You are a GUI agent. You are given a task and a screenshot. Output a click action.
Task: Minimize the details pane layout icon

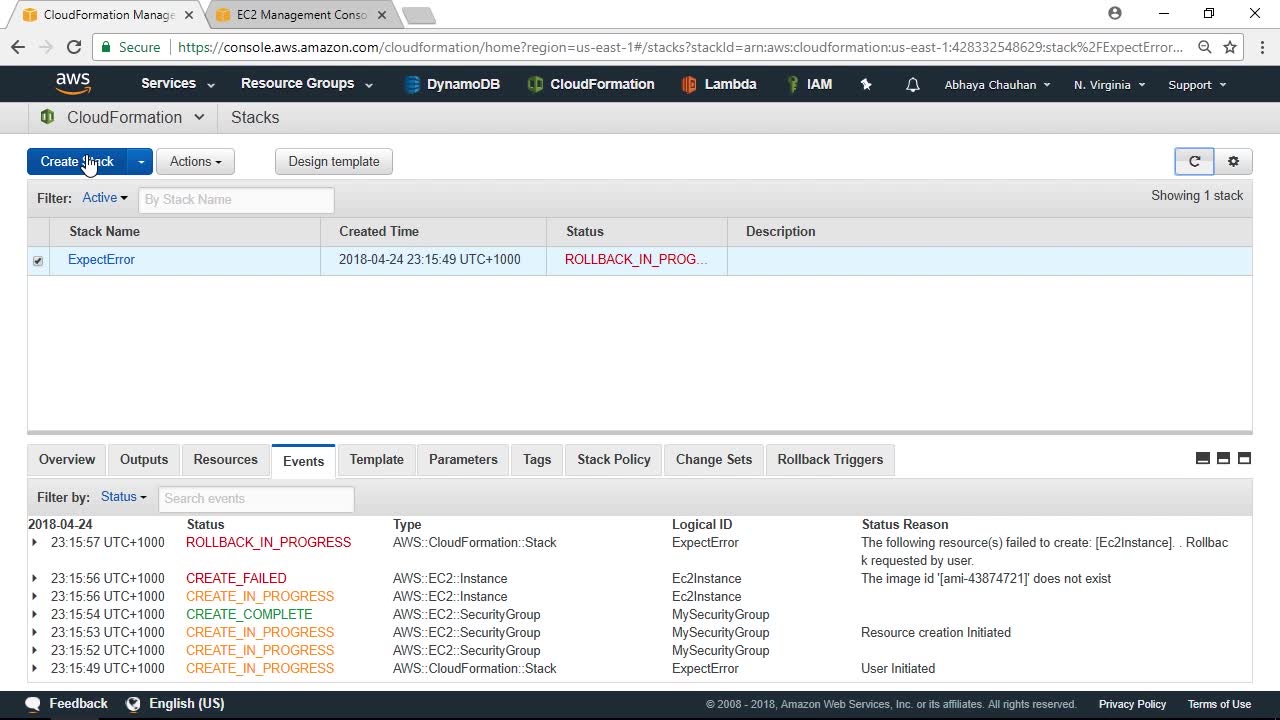pyautogui.click(x=1203, y=458)
